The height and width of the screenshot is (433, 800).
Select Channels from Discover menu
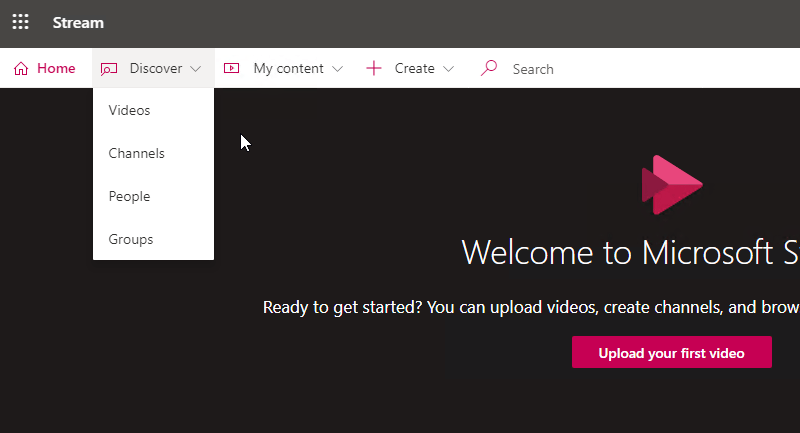click(136, 153)
